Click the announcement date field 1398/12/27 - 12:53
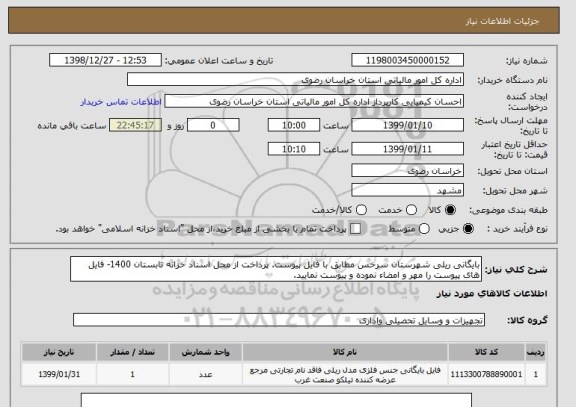Viewport: 576px width, 407px height. point(105,60)
